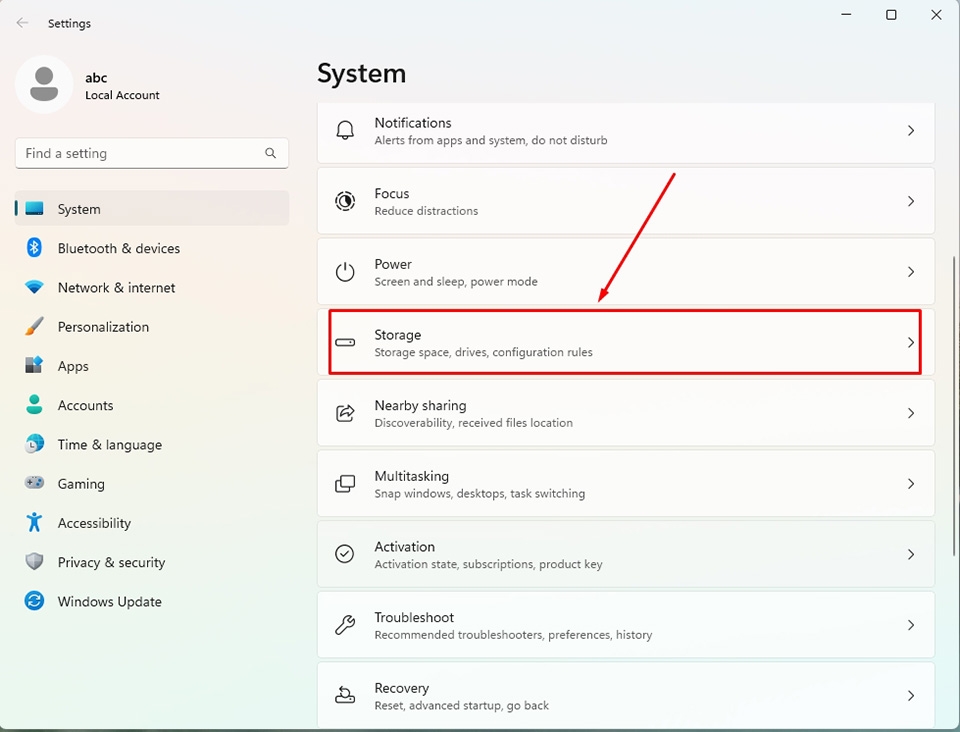Click the back arrow in Settings
The image size is (960, 732).
pyautogui.click(x=22, y=23)
